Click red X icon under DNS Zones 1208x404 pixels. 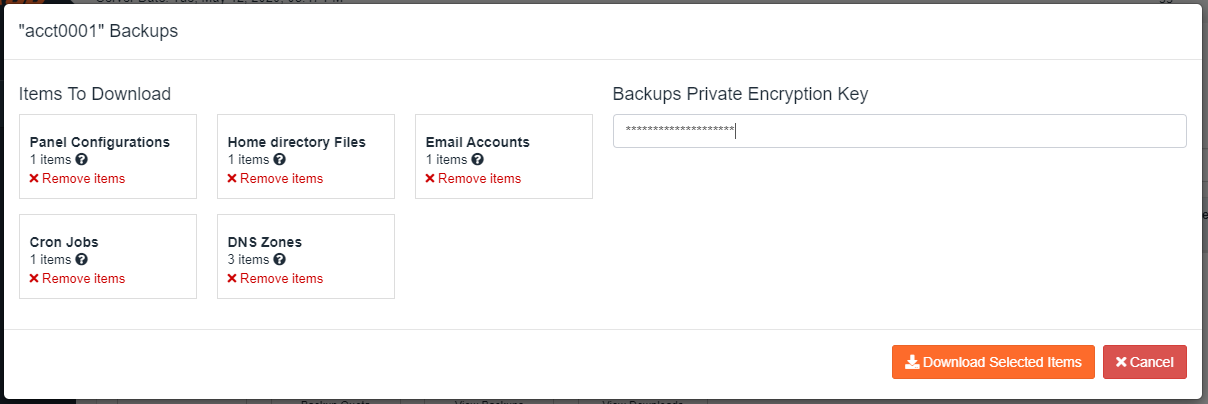coord(232,279)
